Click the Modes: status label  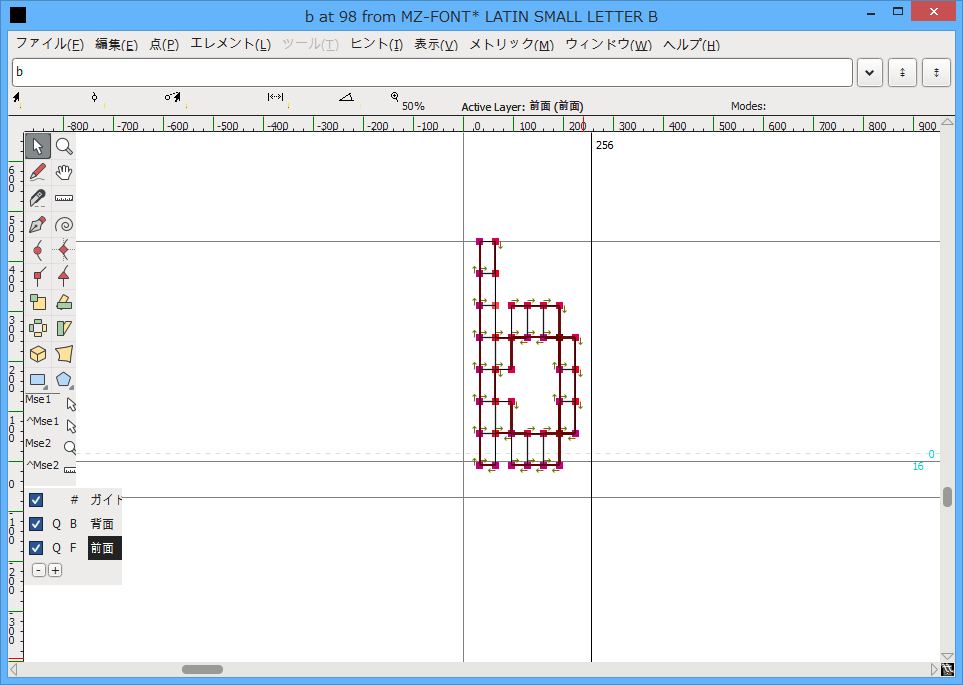[x=748, y=106]
